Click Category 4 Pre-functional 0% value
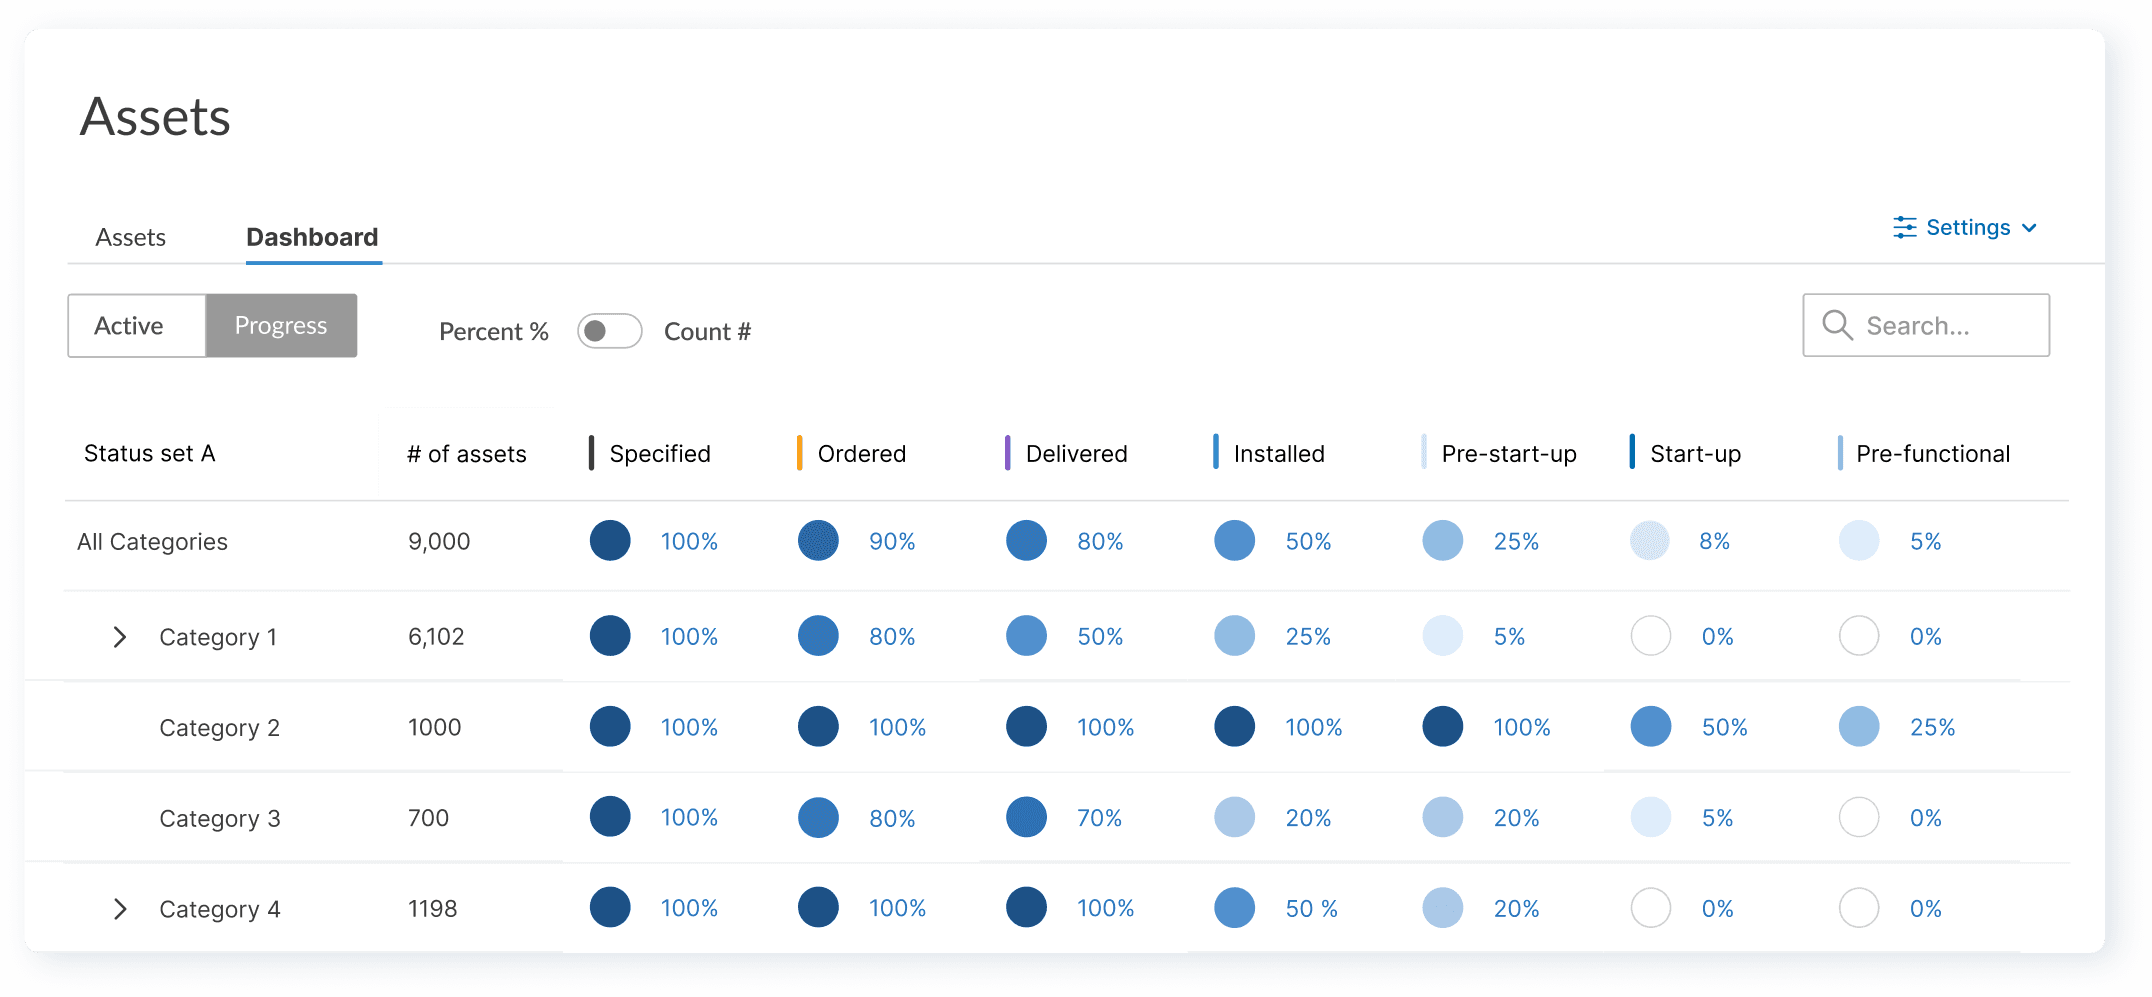The image size is (2152, 997). 1926,909
